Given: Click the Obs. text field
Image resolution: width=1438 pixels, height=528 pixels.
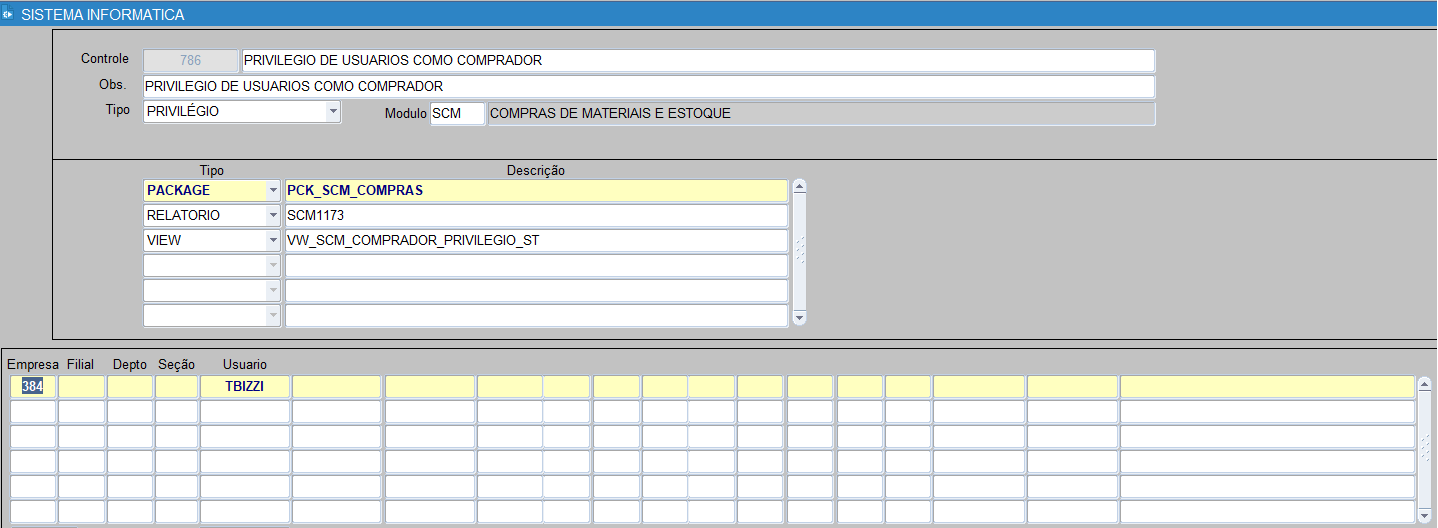Looking at the screenshot, I should tap(649, 87).
